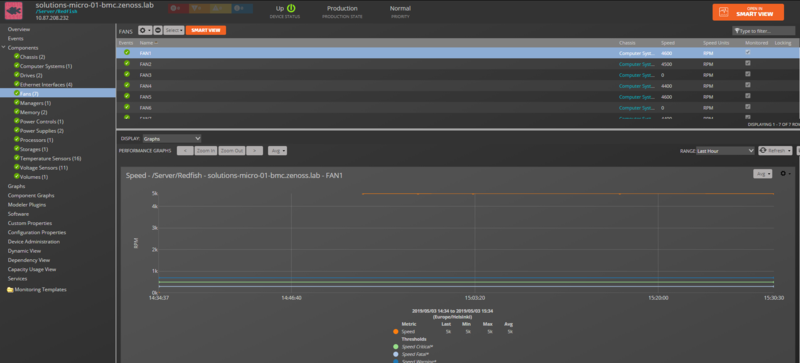Open Capacity Usage View in sidebar

[32, 269]
